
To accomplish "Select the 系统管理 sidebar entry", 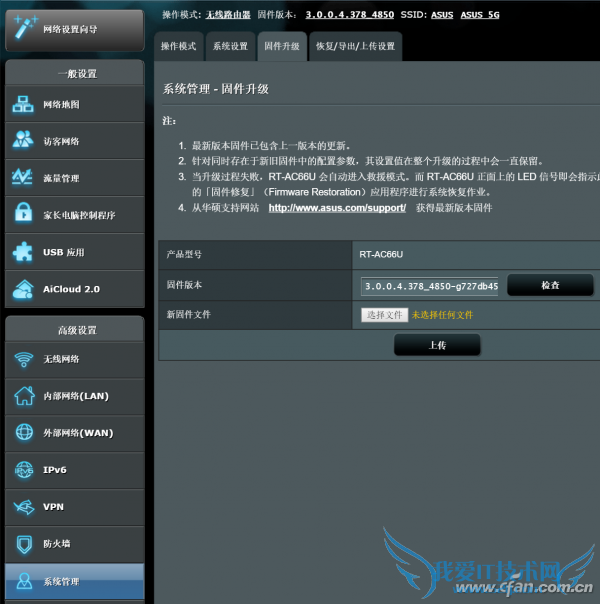I will click(x=75, y=581).
